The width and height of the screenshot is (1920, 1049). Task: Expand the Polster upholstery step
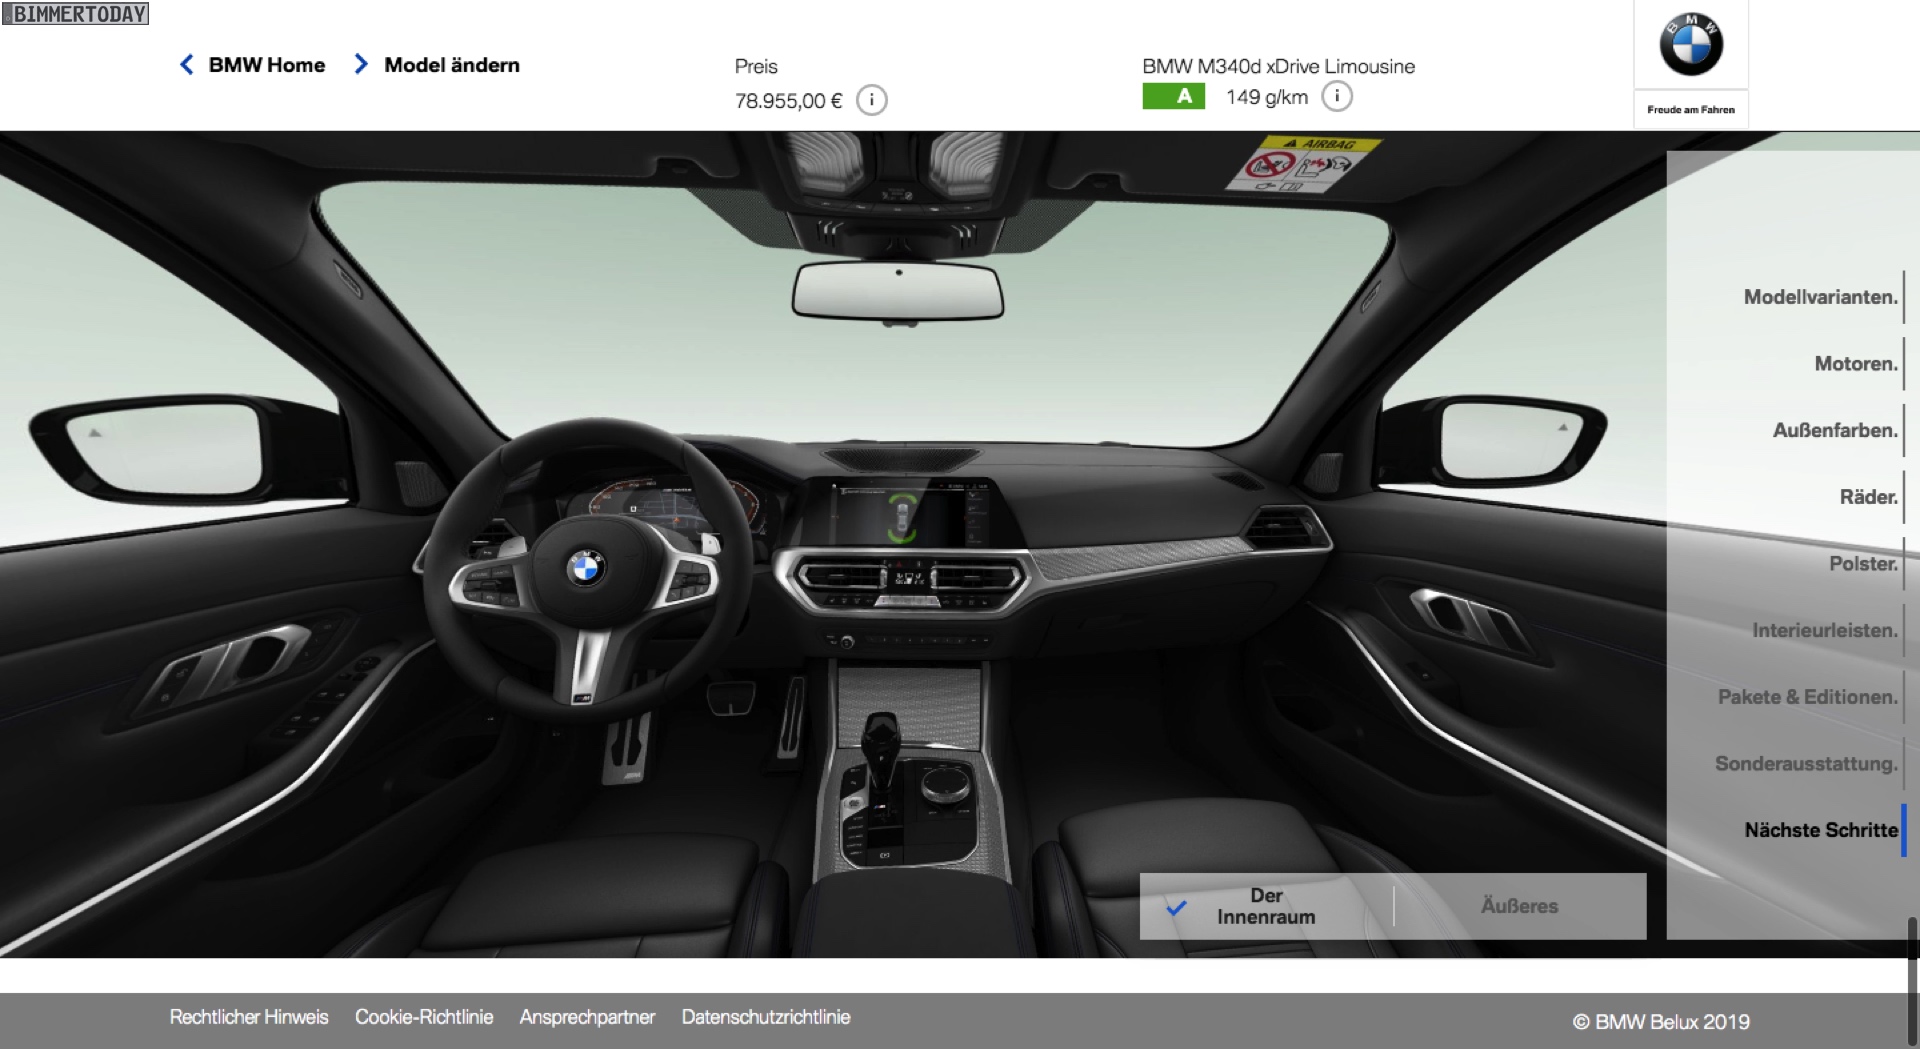1862,564
